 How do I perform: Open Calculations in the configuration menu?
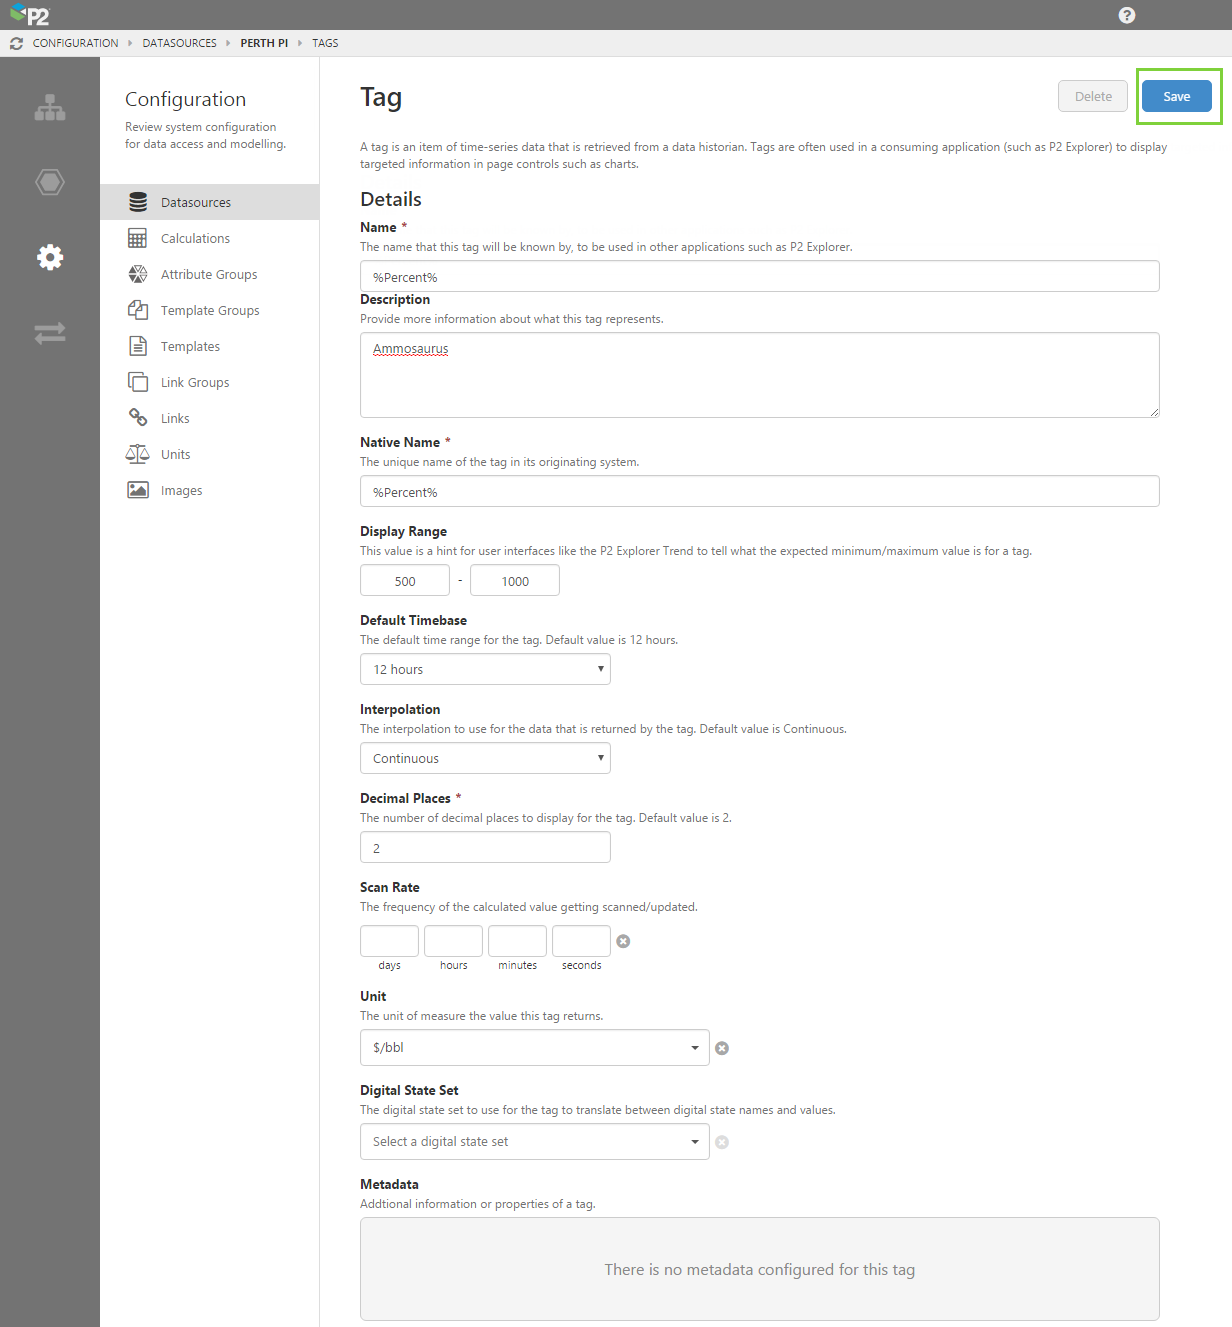pyautogui.click(x=195, y=238)
